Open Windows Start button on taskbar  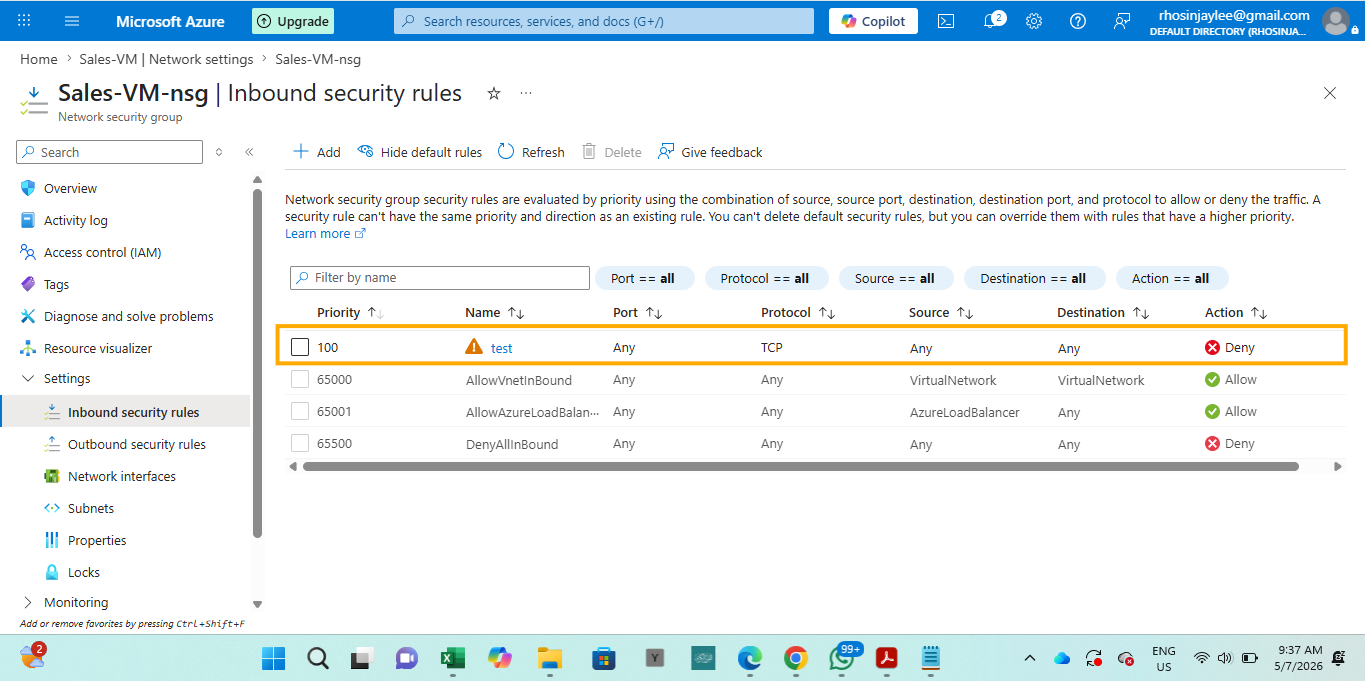(x=273, y=658)
